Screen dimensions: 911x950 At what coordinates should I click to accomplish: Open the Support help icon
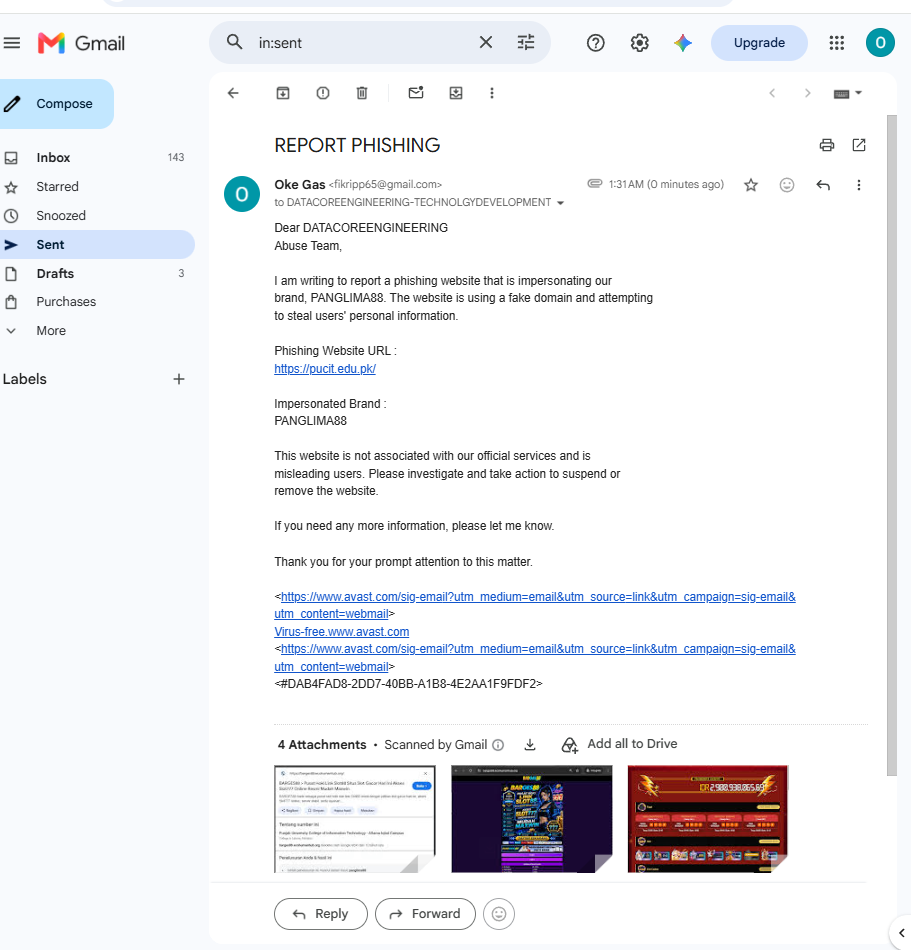595,43
